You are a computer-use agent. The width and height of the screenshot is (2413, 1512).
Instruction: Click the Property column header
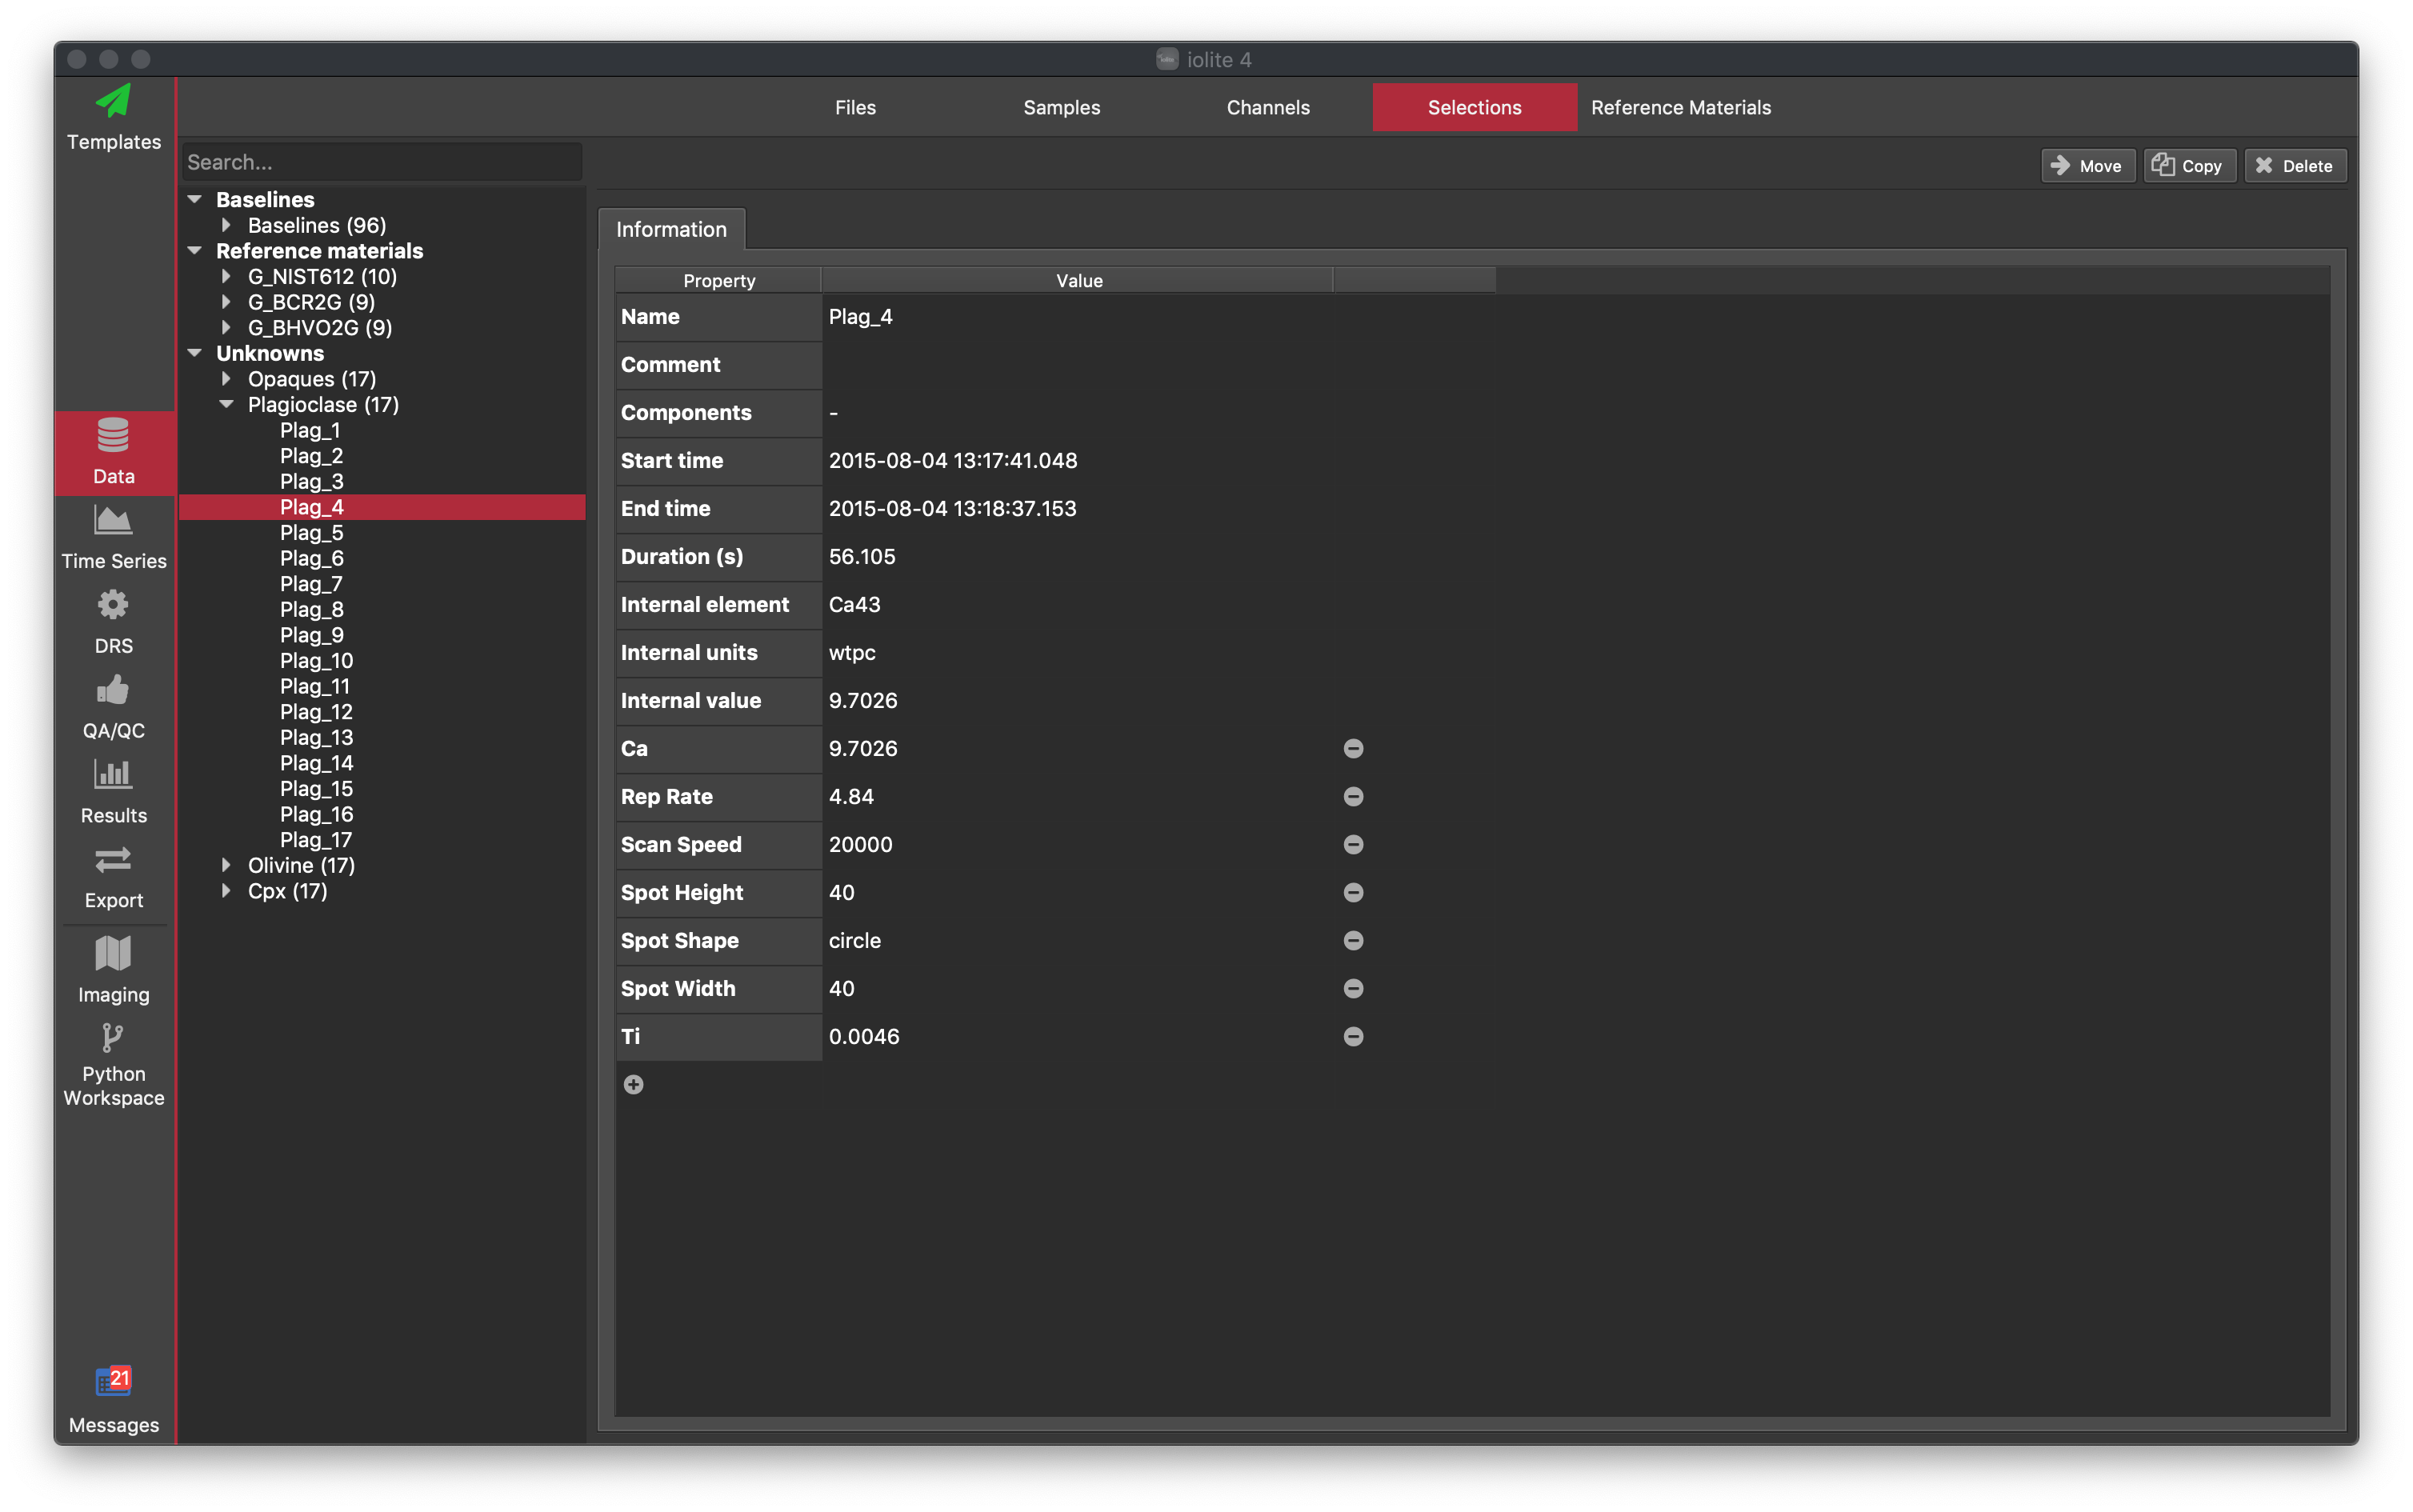(718, 280)
